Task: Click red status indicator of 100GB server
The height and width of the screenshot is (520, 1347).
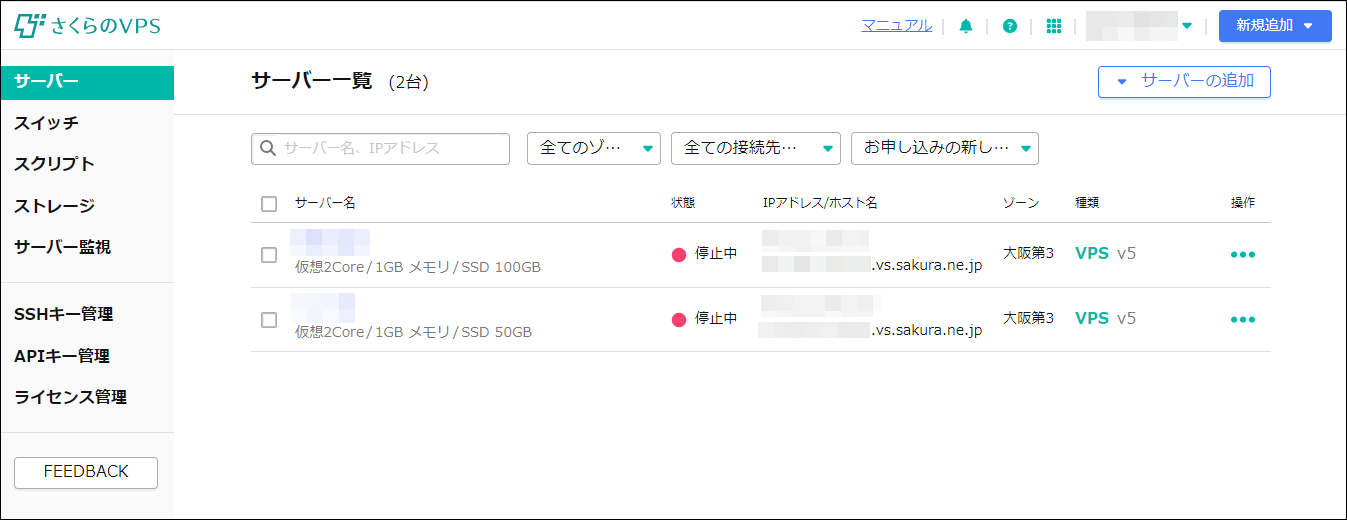Action: (679, 254)
